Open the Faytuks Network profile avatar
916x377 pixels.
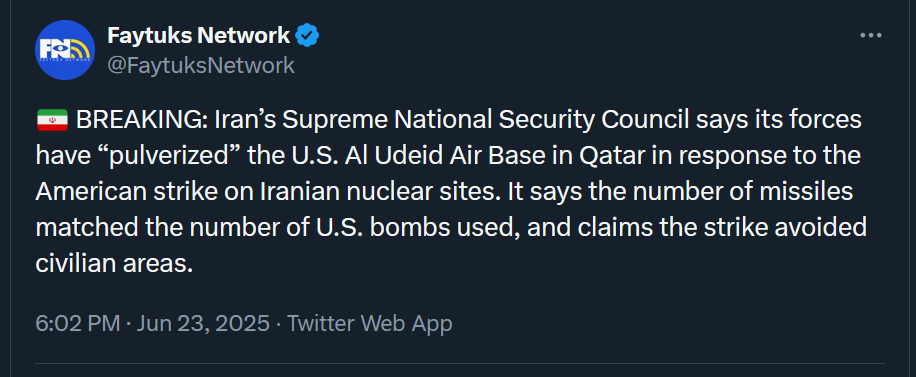pos(65,50)
